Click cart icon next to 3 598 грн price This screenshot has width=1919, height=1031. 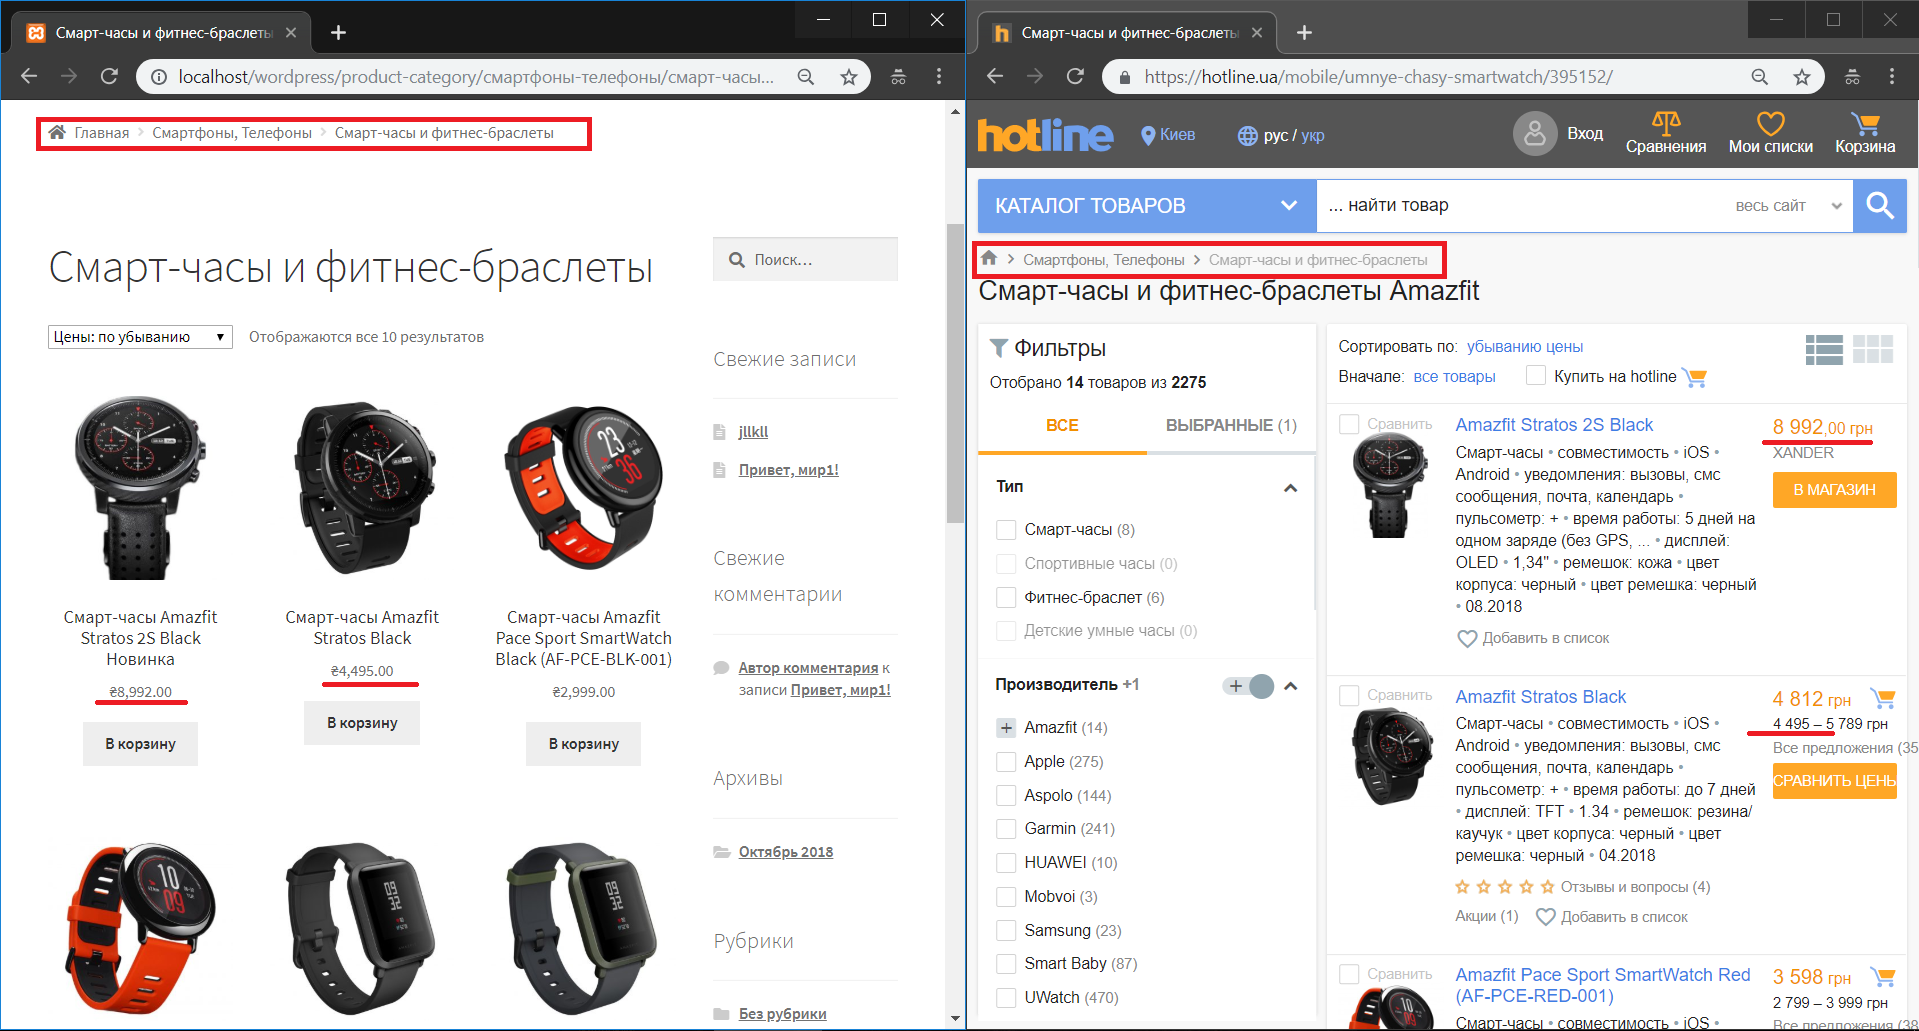pyautogui.click(x=1883, y=977)
